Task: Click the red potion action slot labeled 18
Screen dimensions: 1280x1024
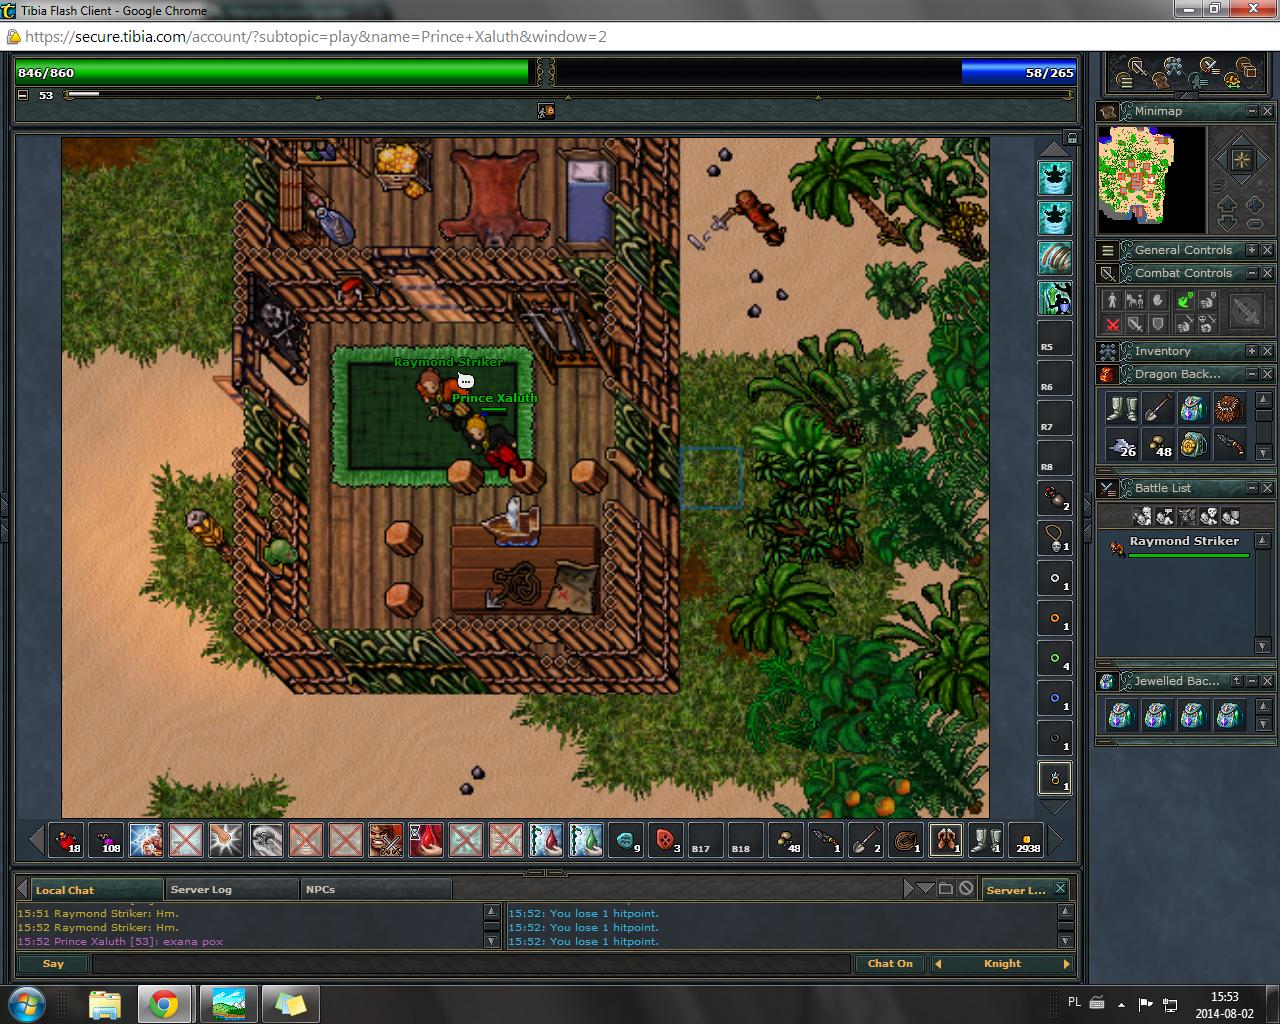Action: 67,841
